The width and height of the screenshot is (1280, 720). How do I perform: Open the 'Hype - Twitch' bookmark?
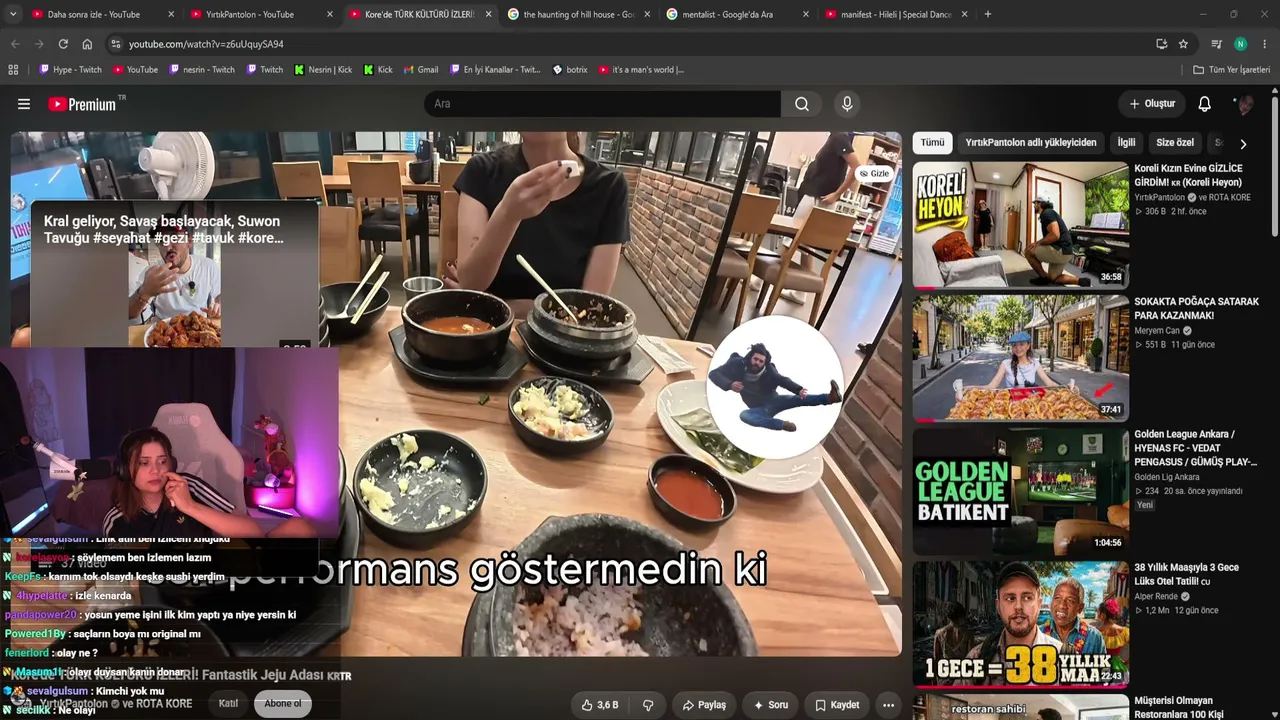pos(70,70)
